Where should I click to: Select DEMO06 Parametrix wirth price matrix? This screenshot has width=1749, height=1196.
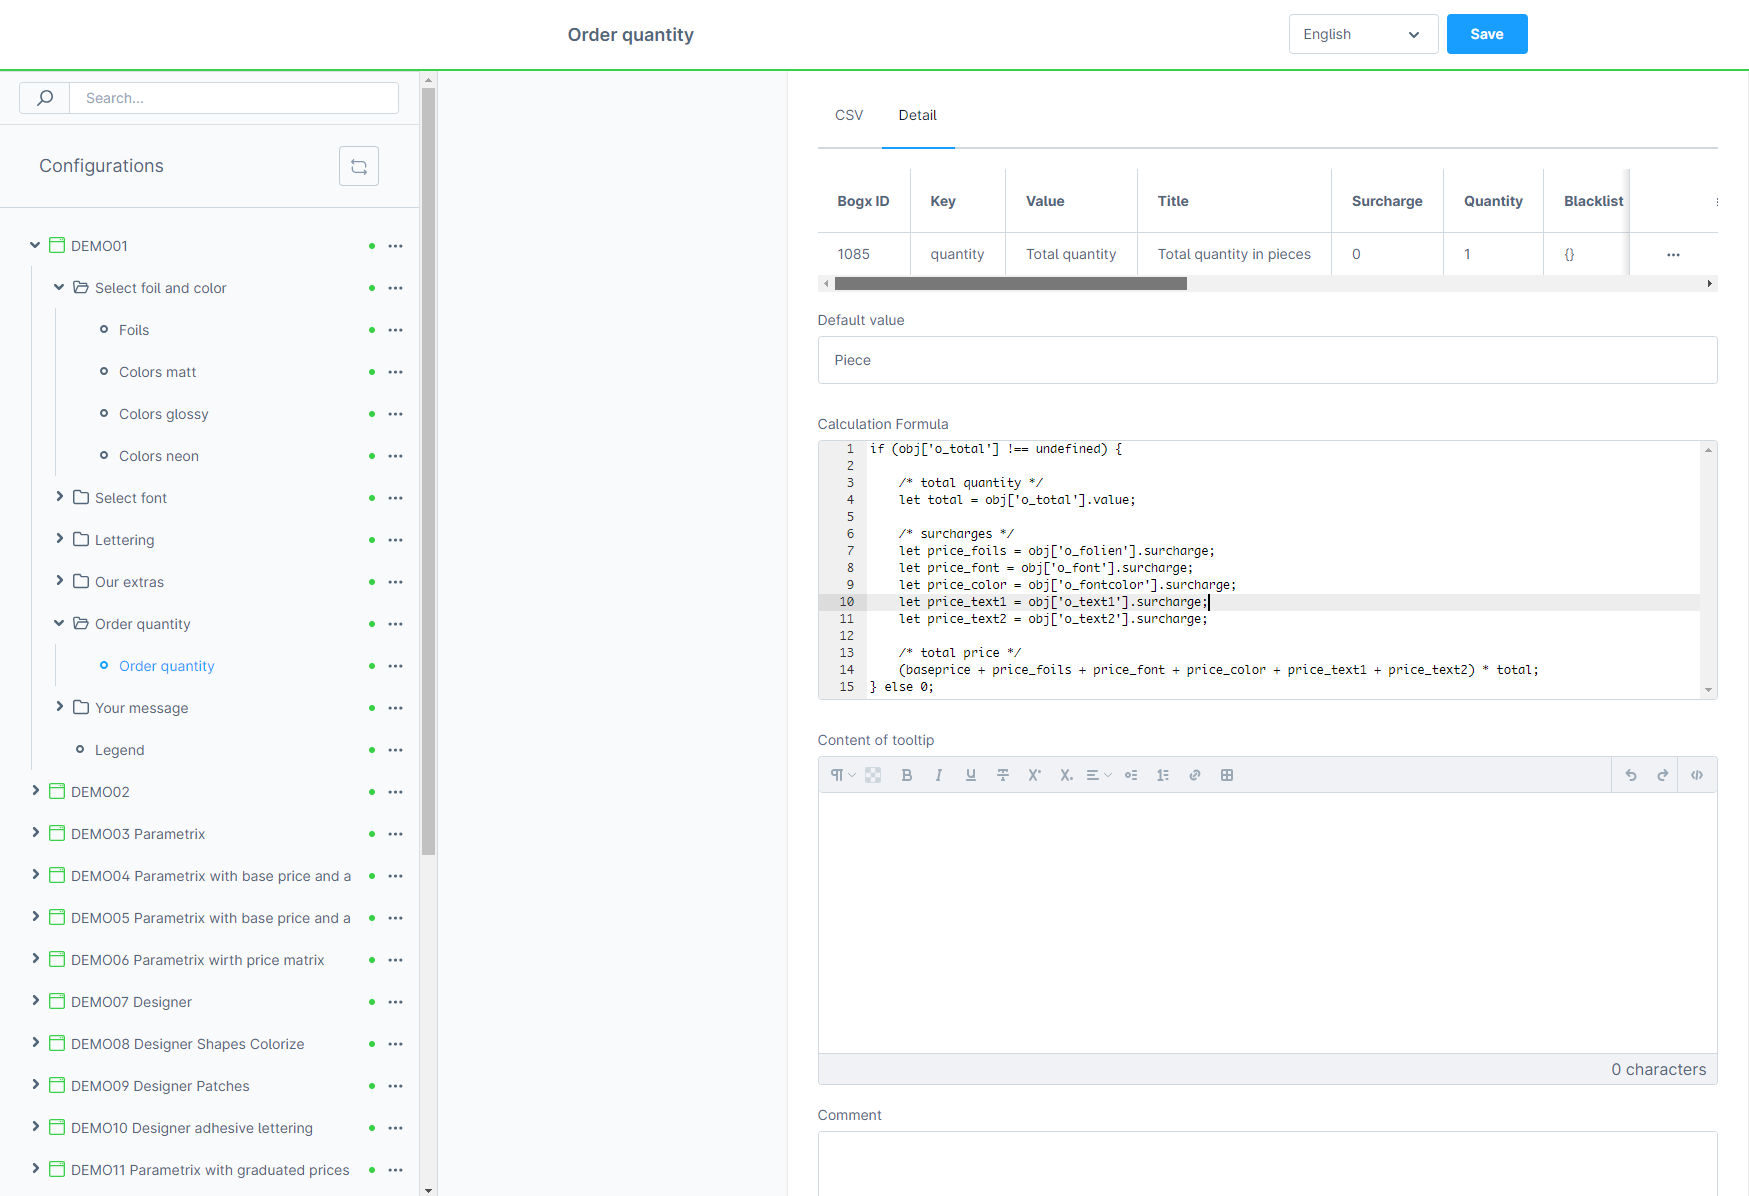198,960
